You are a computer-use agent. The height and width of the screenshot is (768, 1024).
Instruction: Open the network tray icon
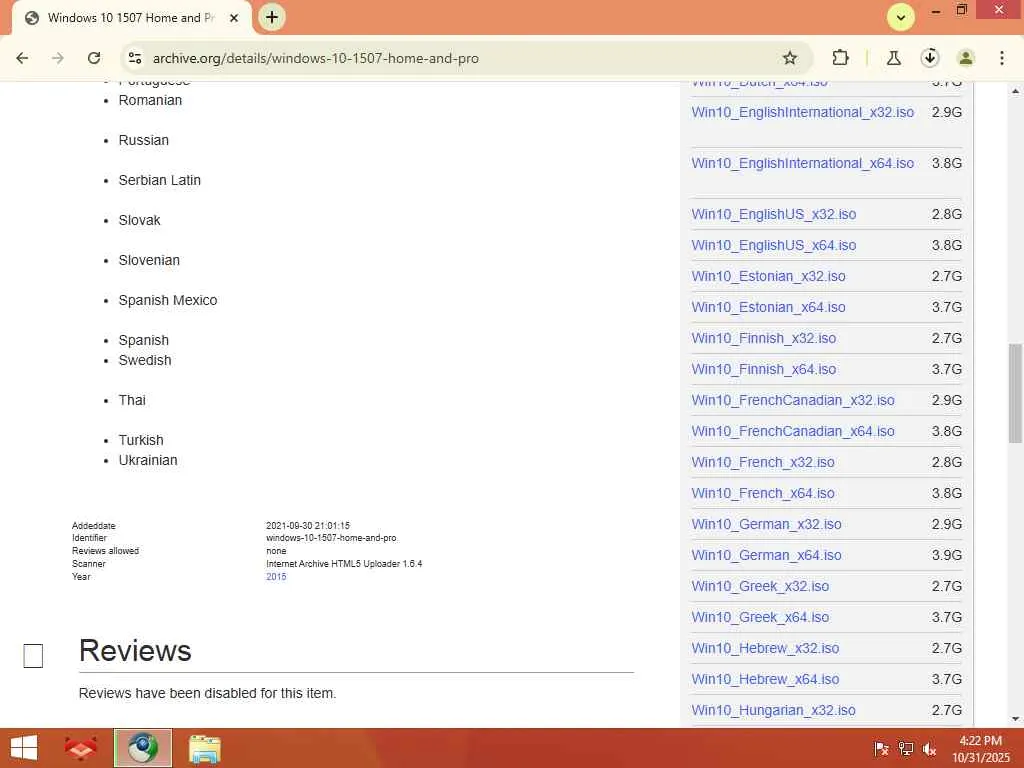(906, 749)
